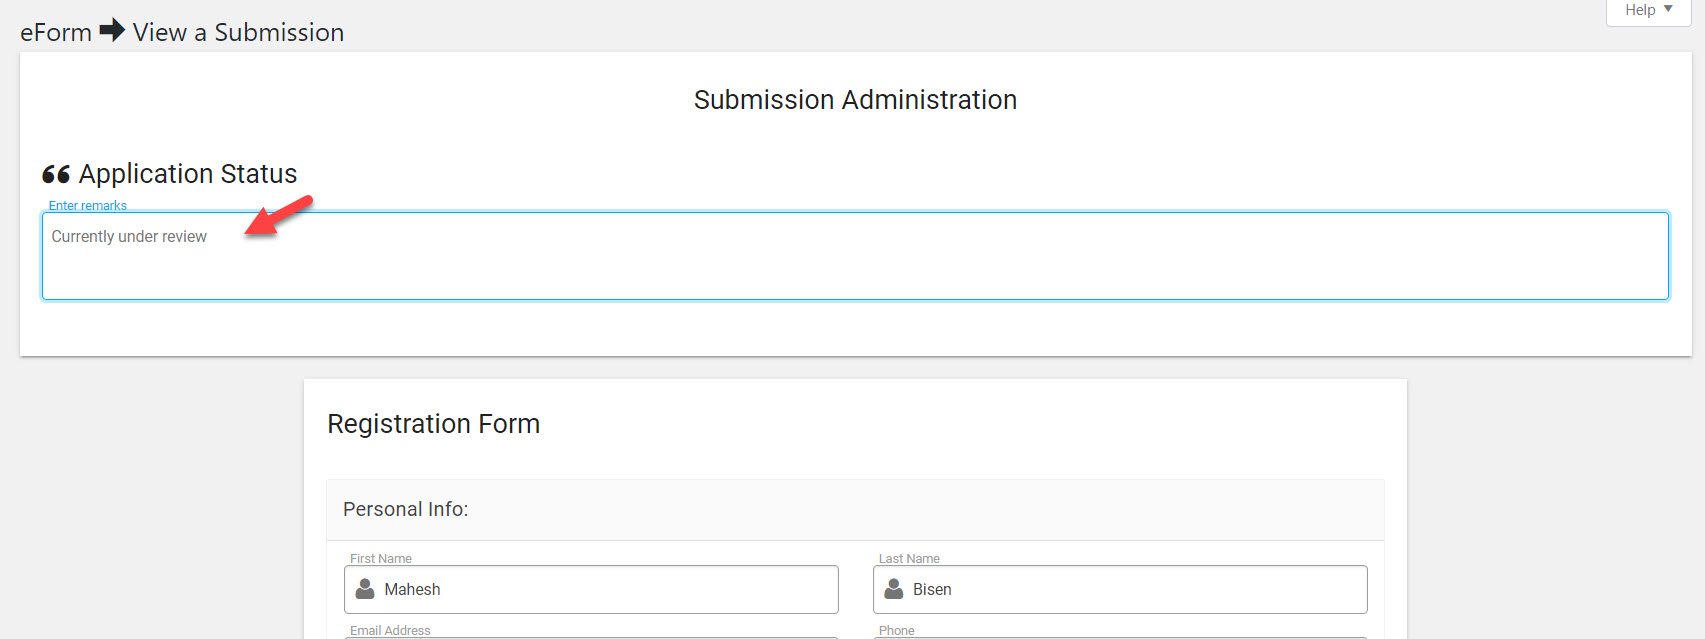Click the First Name field containing Mahesh
The width and height of the screenshot is (1705, 639).
point(591,590)
